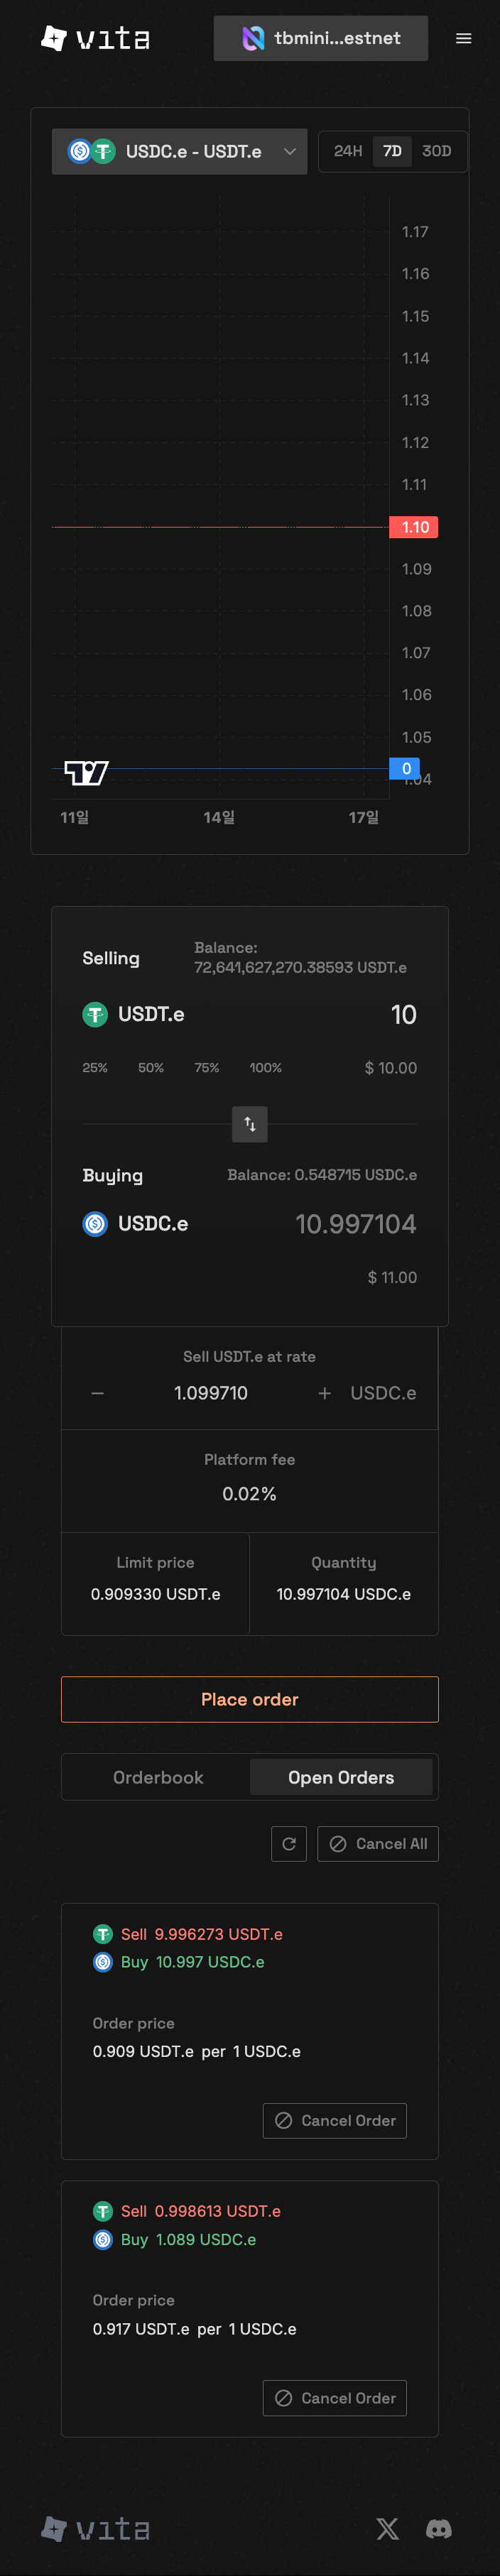Click the Place order button
Screen dimensions: 500x2576
[249, 1699]
